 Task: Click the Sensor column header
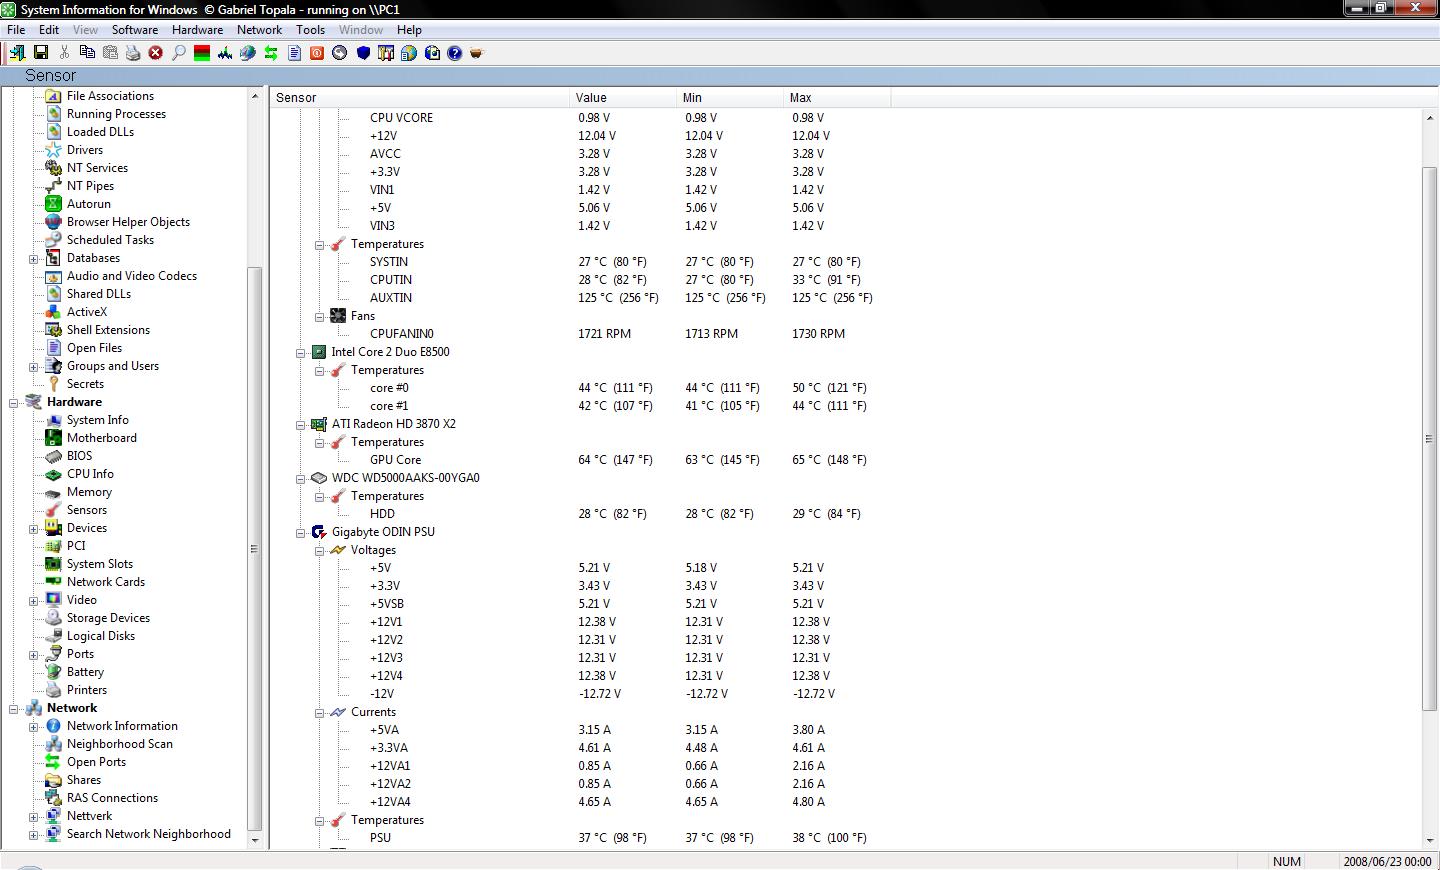click(420, 98)
